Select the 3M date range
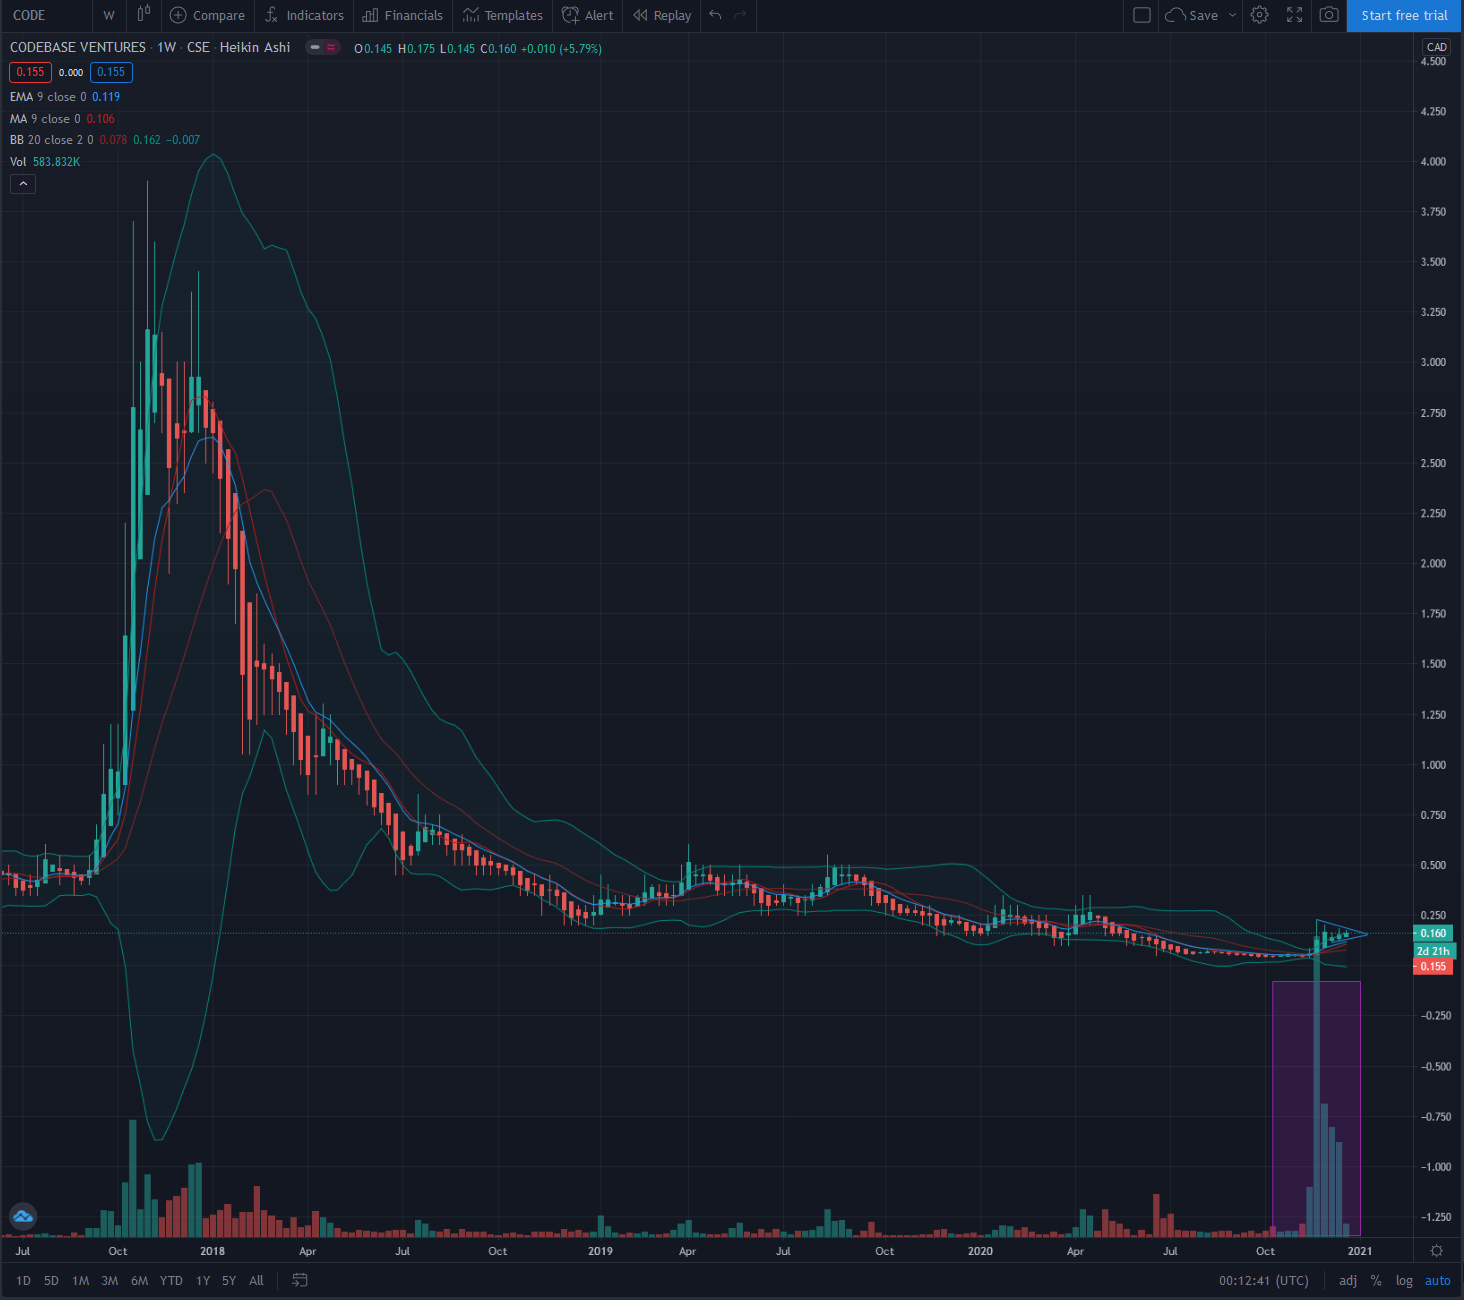Viewport: 1464px width, 1300px height. (x=110, y=1280)
